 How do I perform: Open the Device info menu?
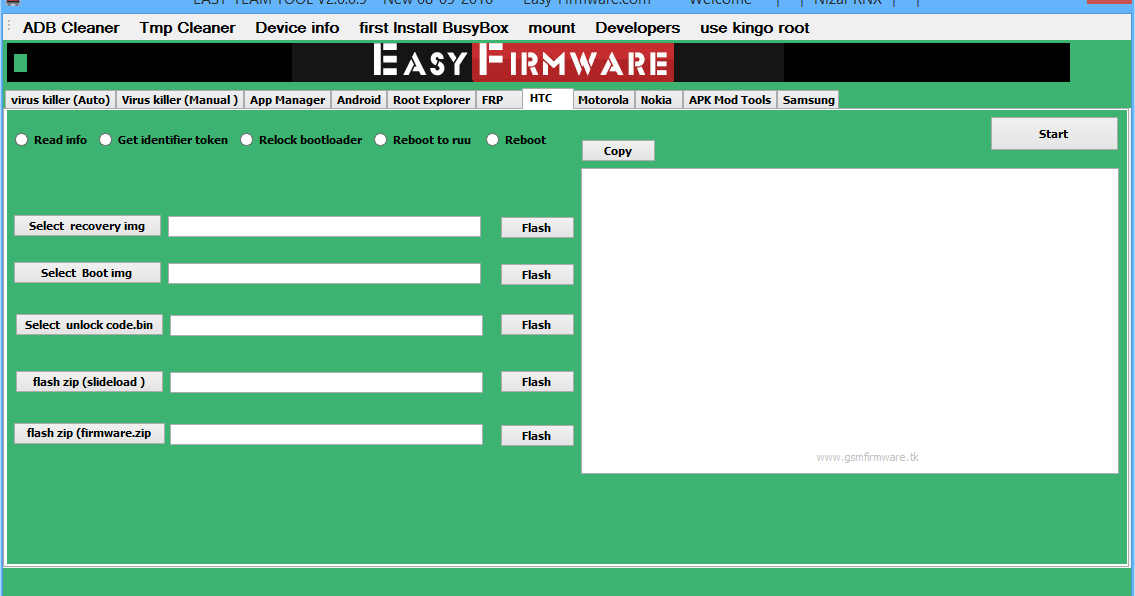(x=297, y=28)
